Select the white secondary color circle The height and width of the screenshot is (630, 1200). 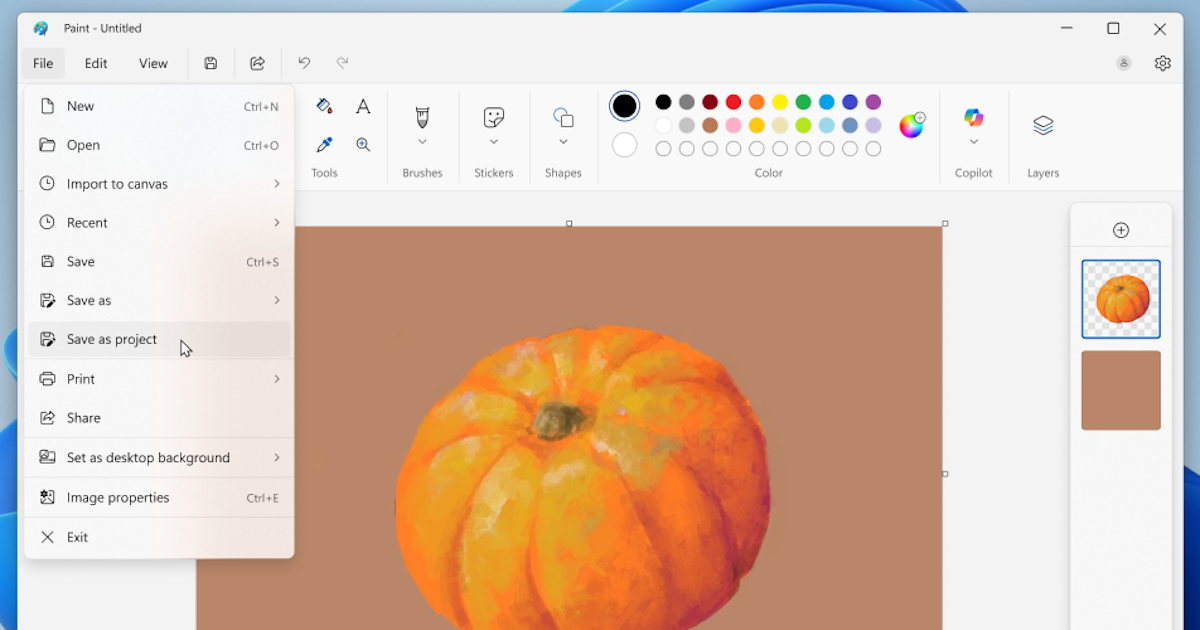(624, 145)
